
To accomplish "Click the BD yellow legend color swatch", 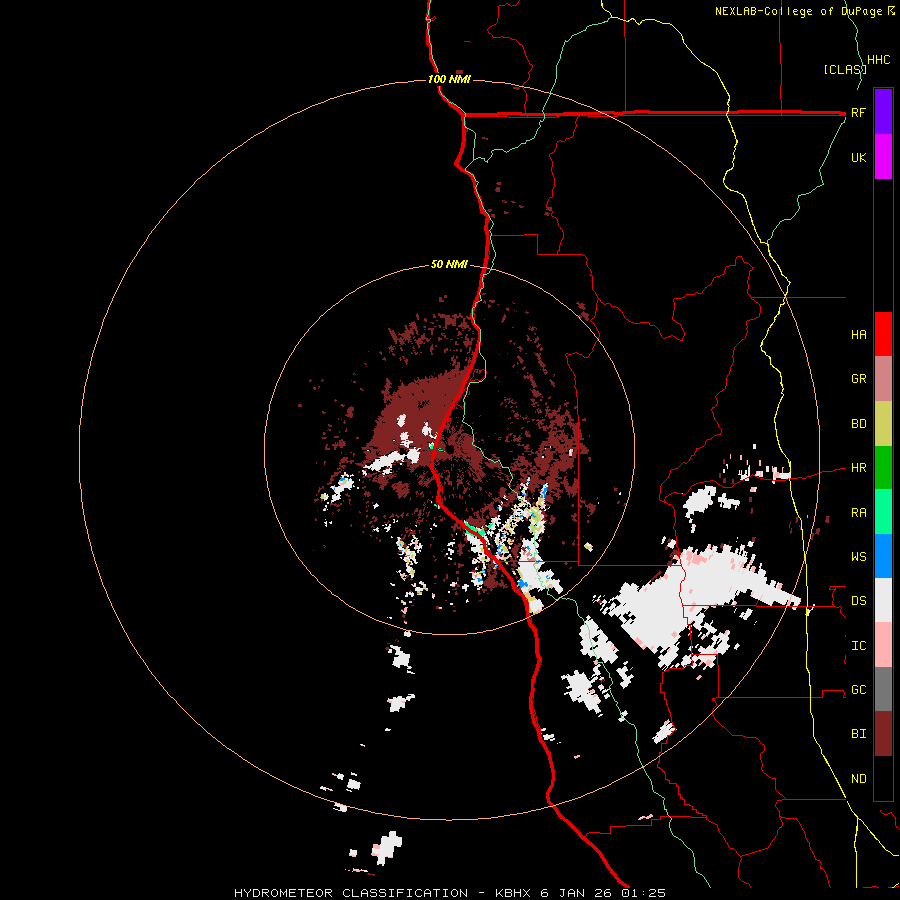I will 883,424.
